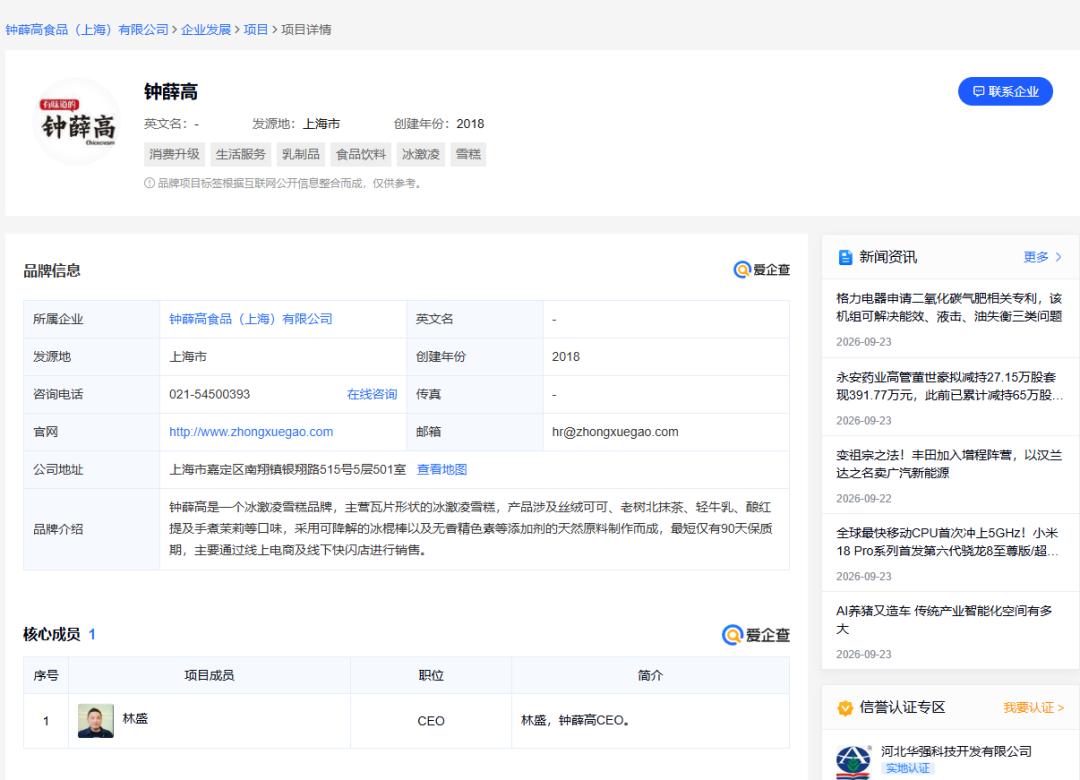Image resolution: width=1080 pixels, height=780 pixels.
Task: Click the 钟薛高 brand logo image
Action: (x=77, y=122)
